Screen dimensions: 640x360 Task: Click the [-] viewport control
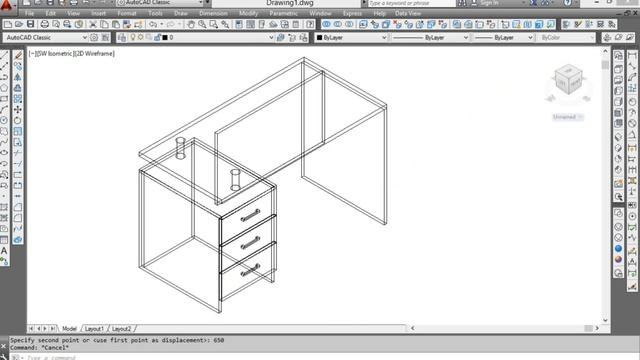tap(32, 53)
